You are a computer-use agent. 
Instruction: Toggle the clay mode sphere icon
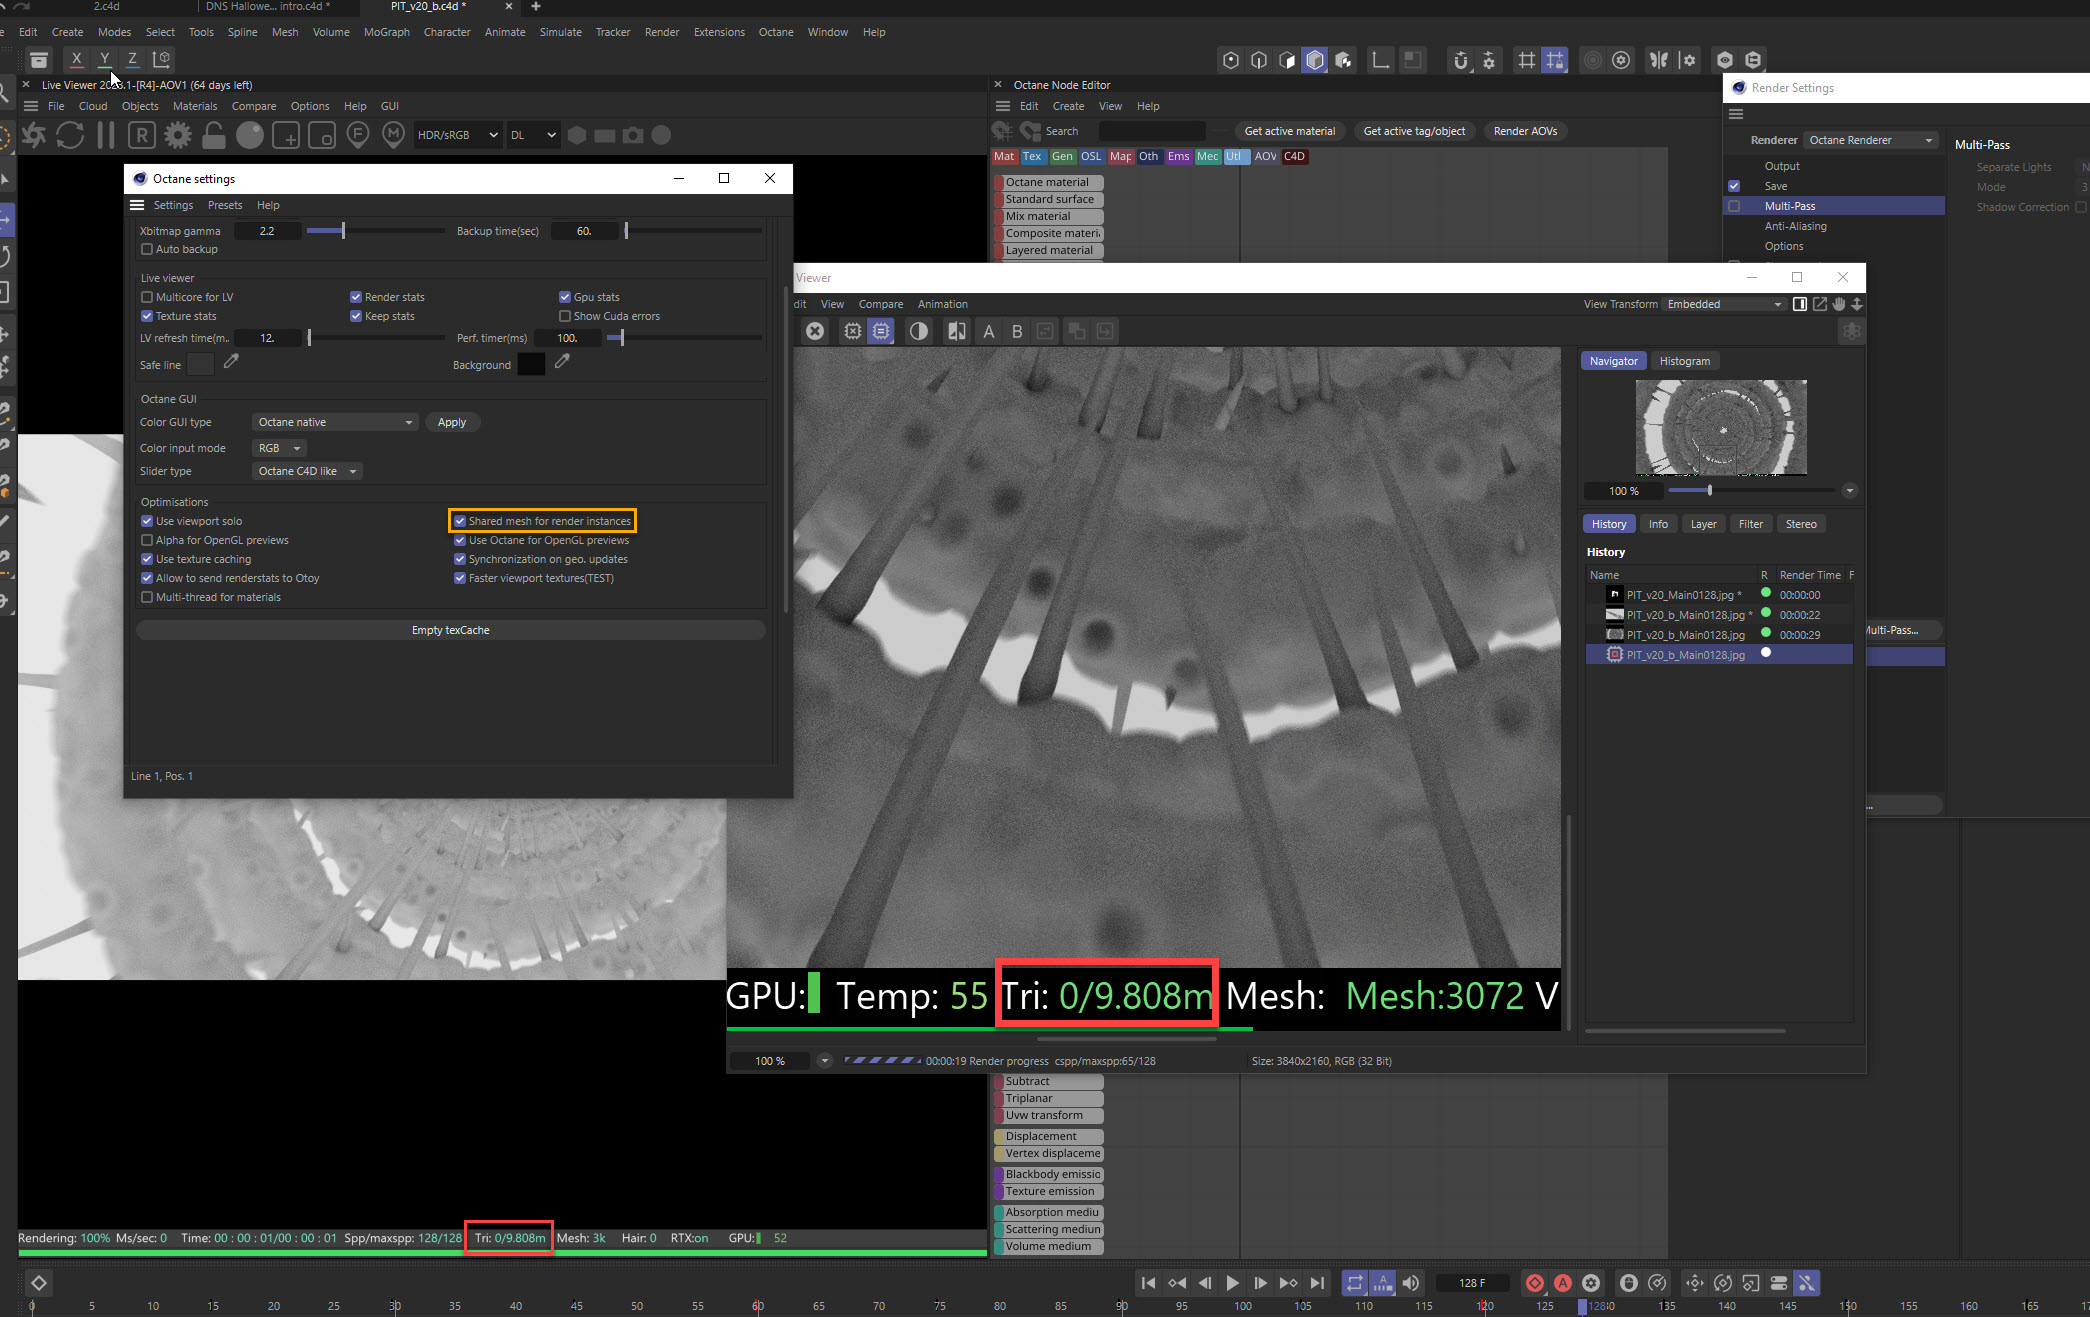pyautogui.click(x=250, y=135)
